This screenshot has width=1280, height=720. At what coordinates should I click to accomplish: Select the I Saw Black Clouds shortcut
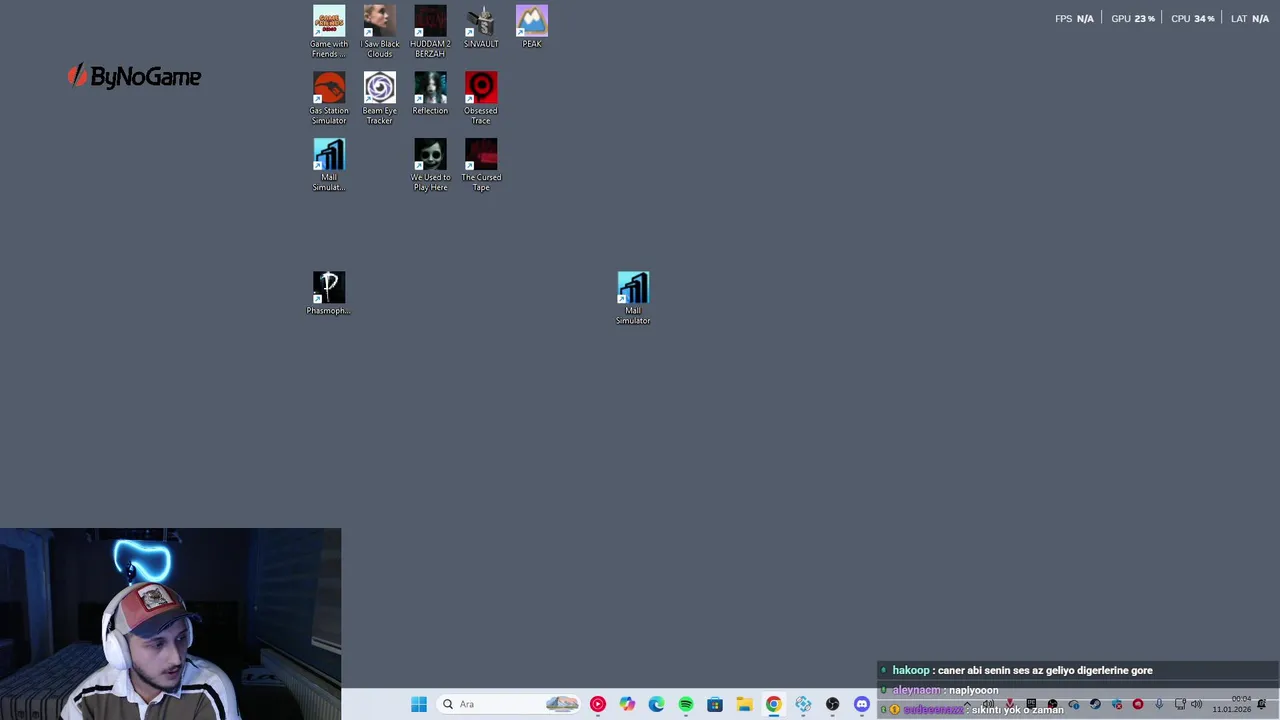(379, 32)
